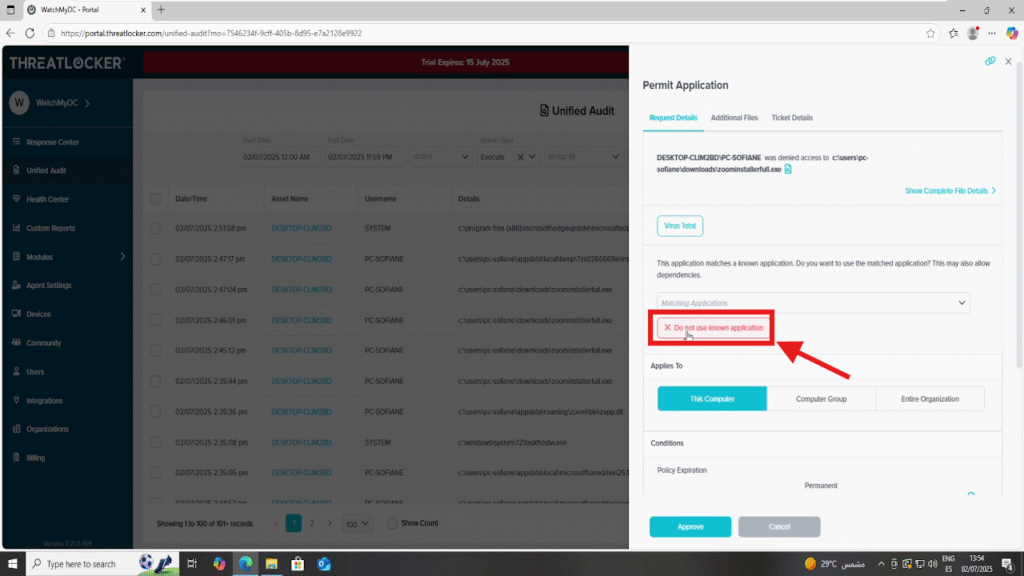Click the End Date input field
1024x576 pixels.
(x=363, y=157)
